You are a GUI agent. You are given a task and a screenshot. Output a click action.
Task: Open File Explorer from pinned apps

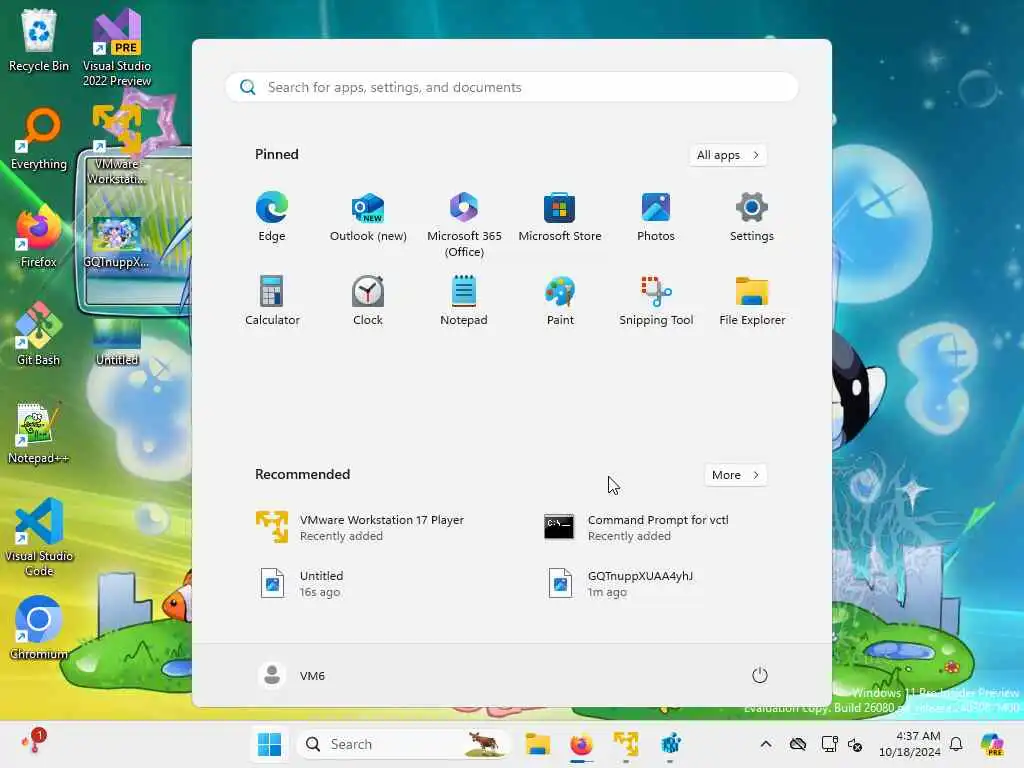(752, 301)
